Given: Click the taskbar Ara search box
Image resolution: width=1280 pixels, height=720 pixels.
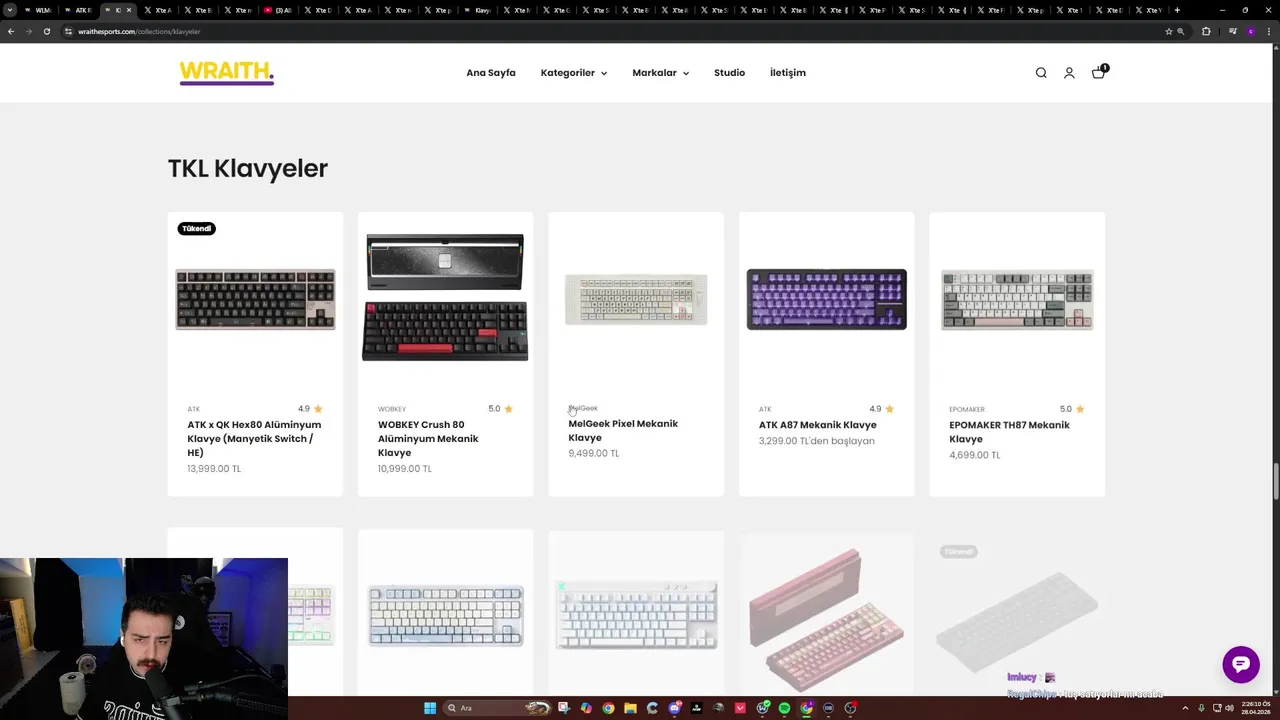Looking at the screenshot, I should (x=497, y=708).
